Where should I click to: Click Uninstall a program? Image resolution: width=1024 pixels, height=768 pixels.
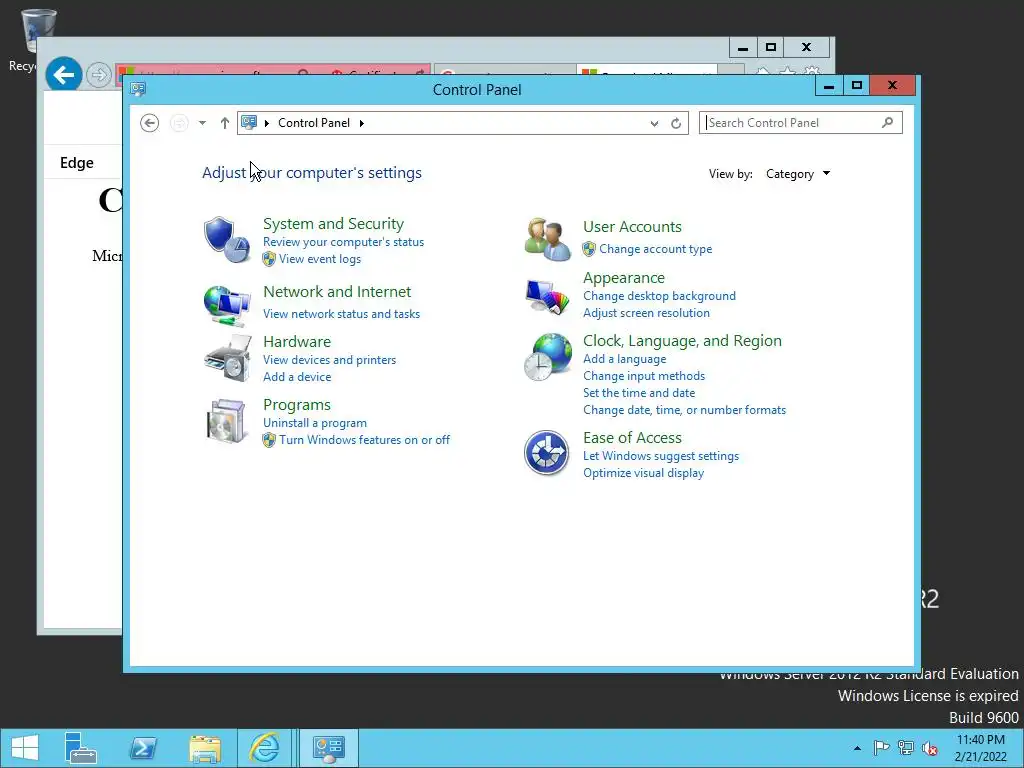(315, 423)
